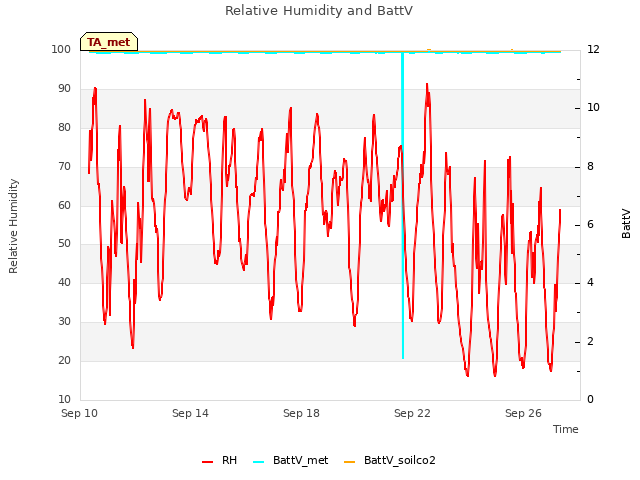The width and height of the screenshot is (640, 480).
Task: Click the Relative Humidity axis title
Action: pyautogui.click(x=13, y=226)
